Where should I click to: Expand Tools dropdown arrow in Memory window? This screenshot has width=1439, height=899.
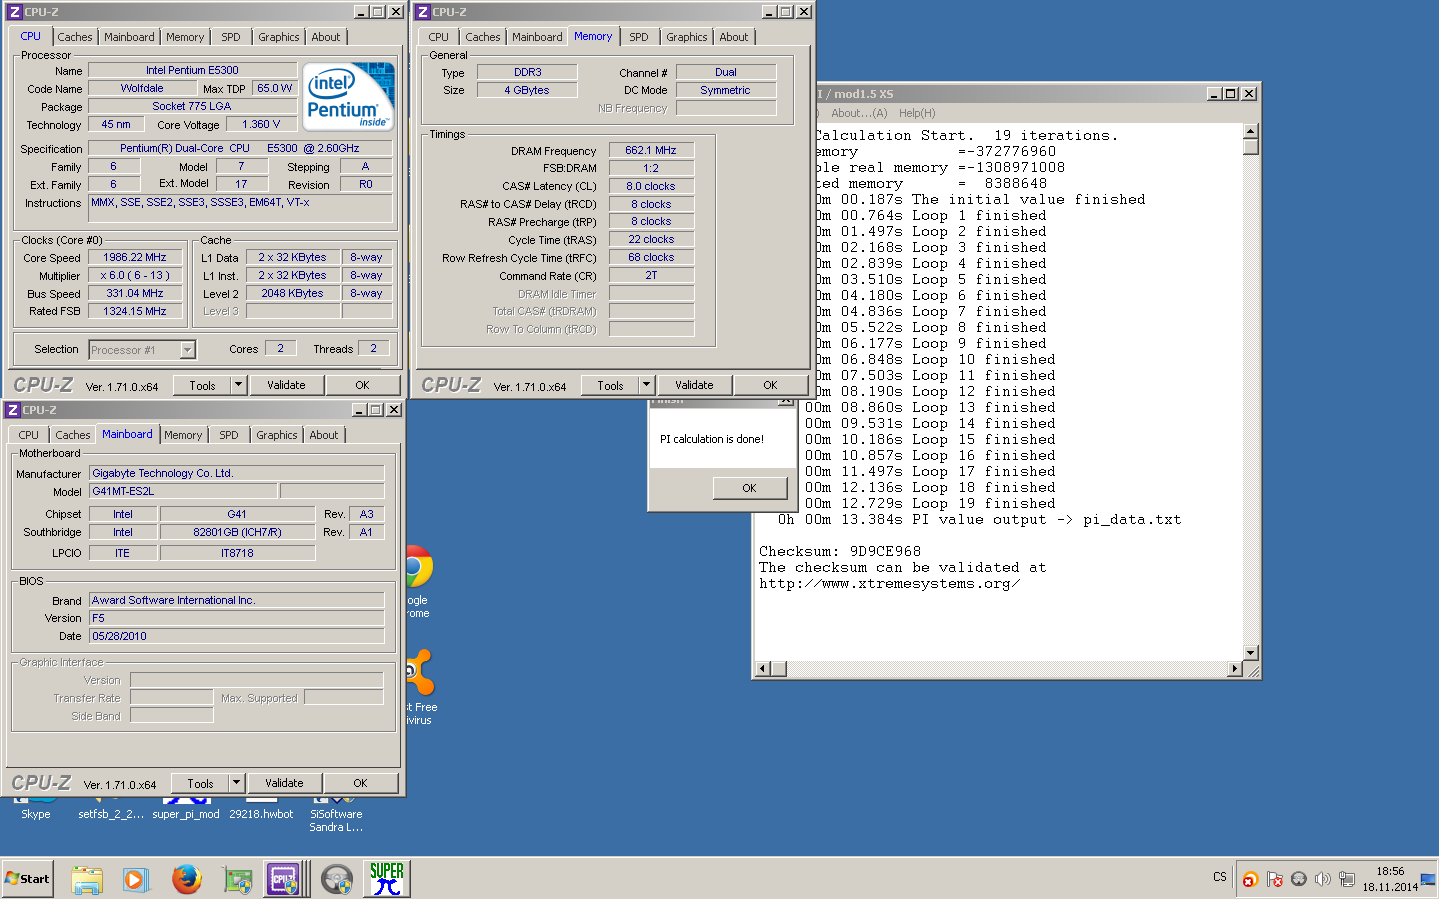(x=646, y=385)
